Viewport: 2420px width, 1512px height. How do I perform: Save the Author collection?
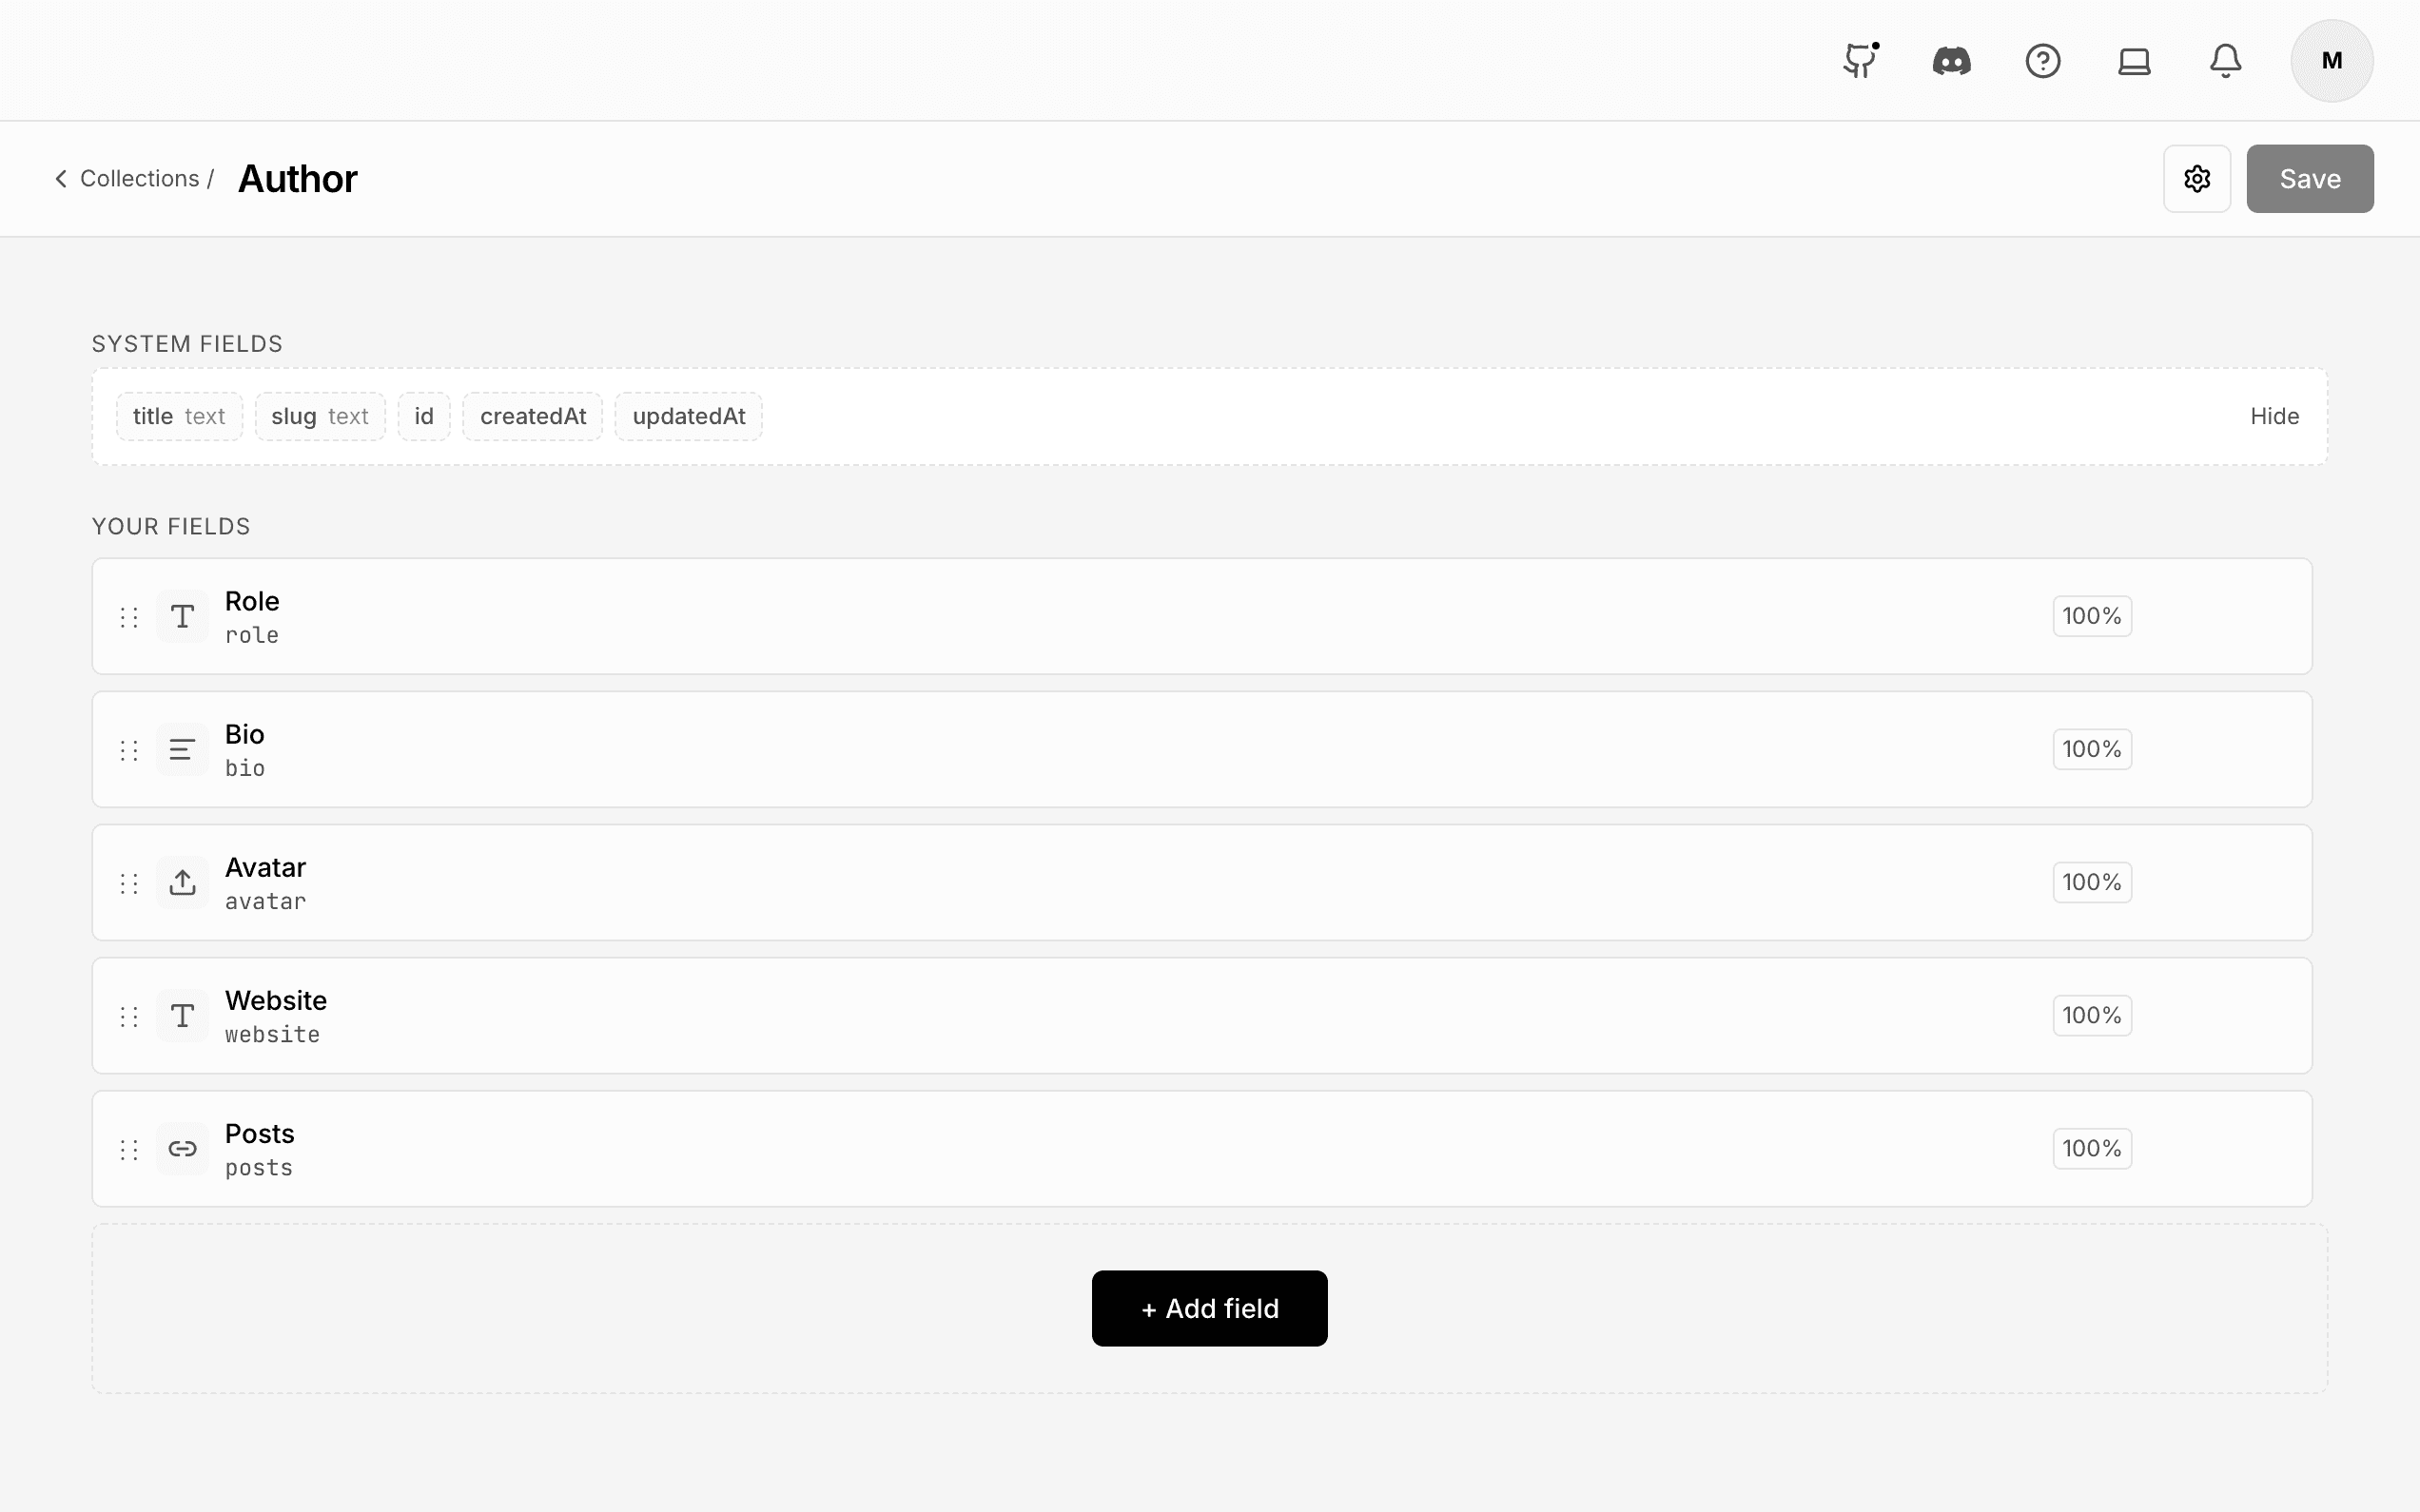pos(2310,179)
